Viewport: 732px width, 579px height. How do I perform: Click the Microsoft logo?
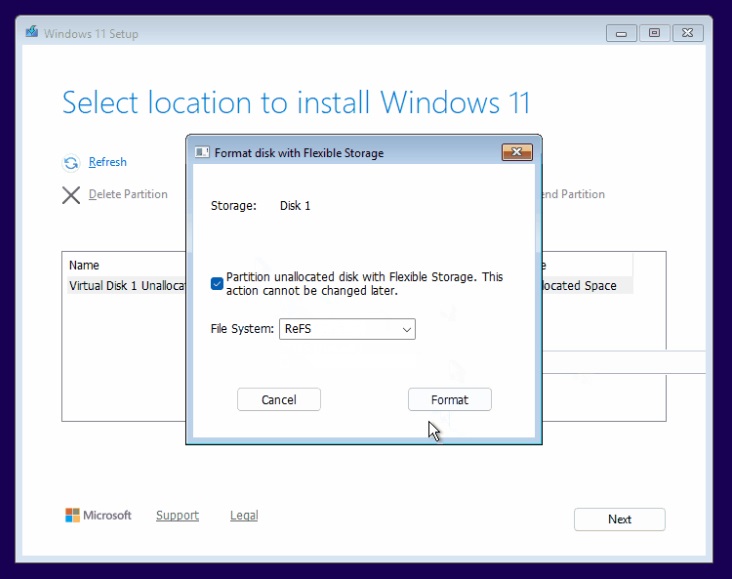point(72,515)
